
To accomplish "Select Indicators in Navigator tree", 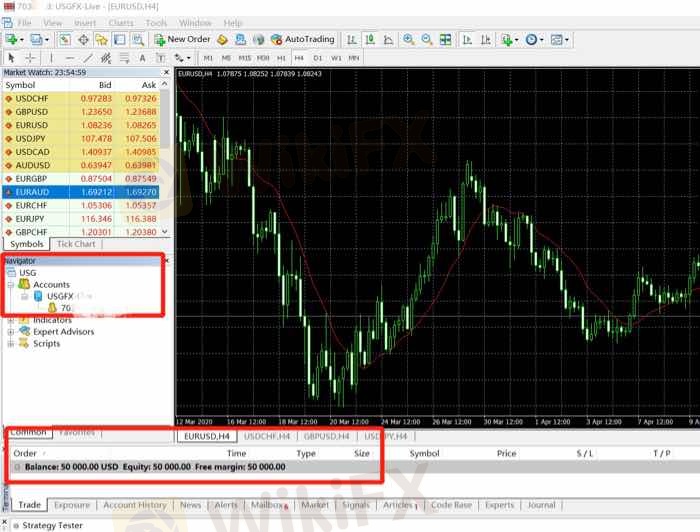I will (x=52, y=320).
